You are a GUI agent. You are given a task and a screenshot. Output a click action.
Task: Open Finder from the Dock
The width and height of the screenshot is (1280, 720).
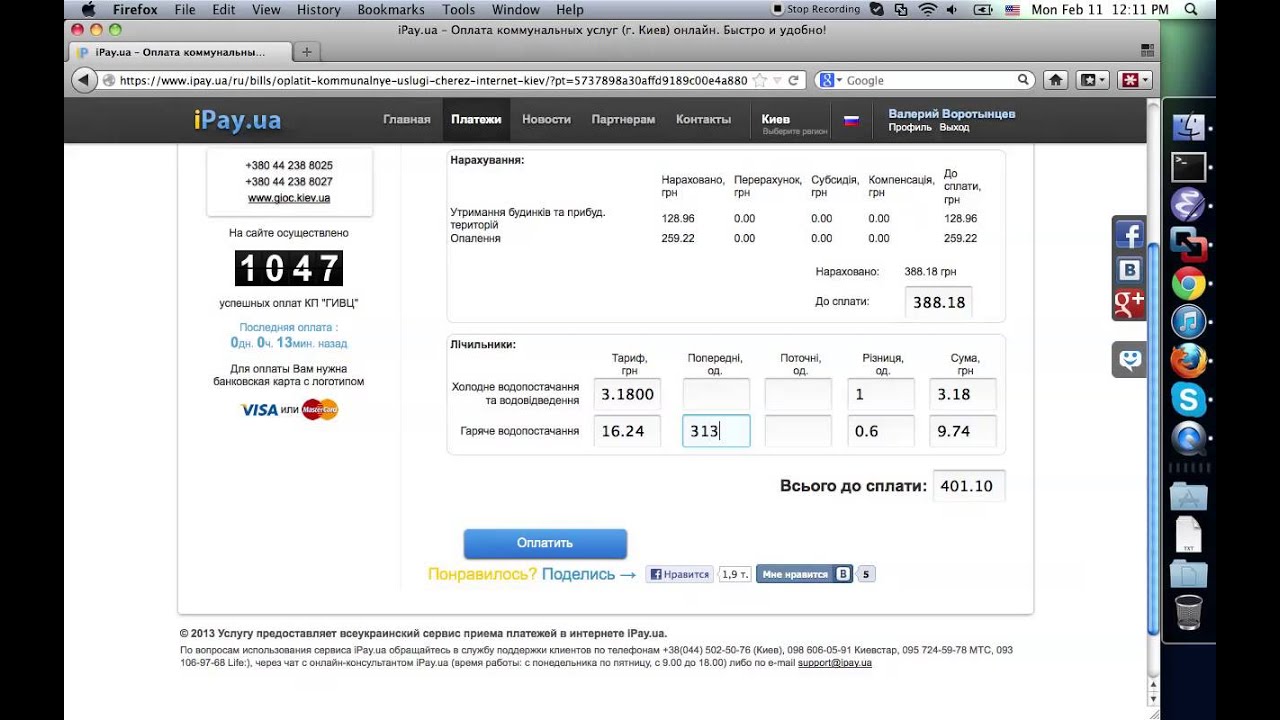point(1189,128)
